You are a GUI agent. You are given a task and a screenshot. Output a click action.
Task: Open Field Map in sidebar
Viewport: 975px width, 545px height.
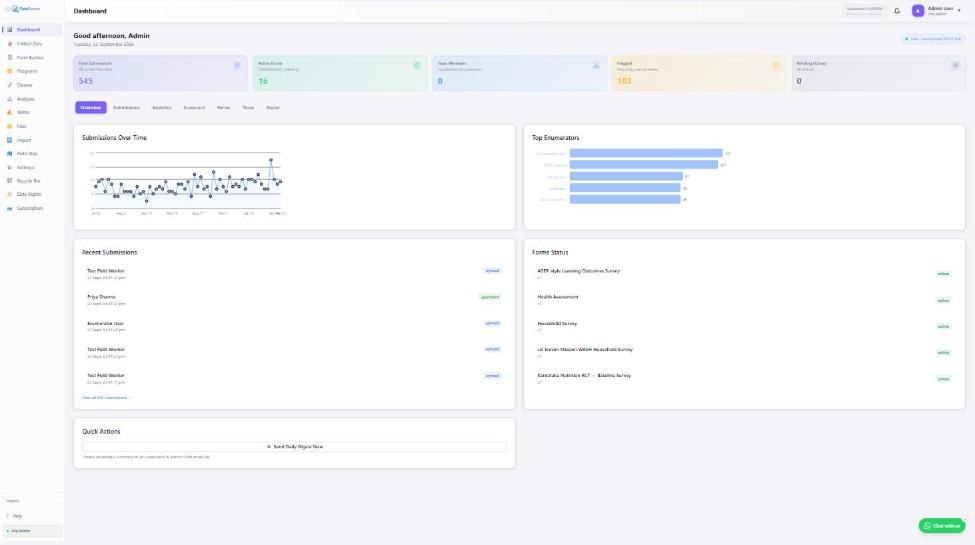point(31,154)
